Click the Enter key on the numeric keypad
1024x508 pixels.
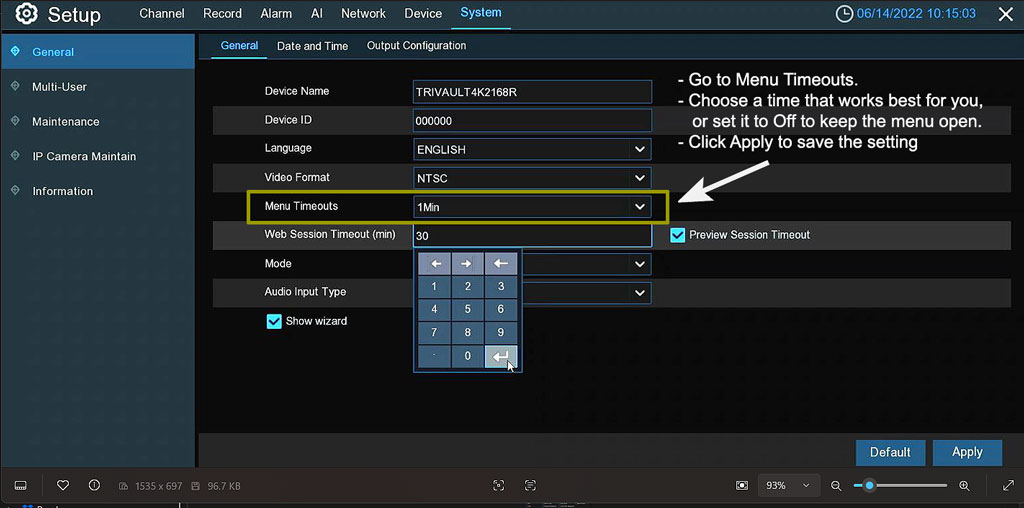pyautogui.click(x=501, y=357)
